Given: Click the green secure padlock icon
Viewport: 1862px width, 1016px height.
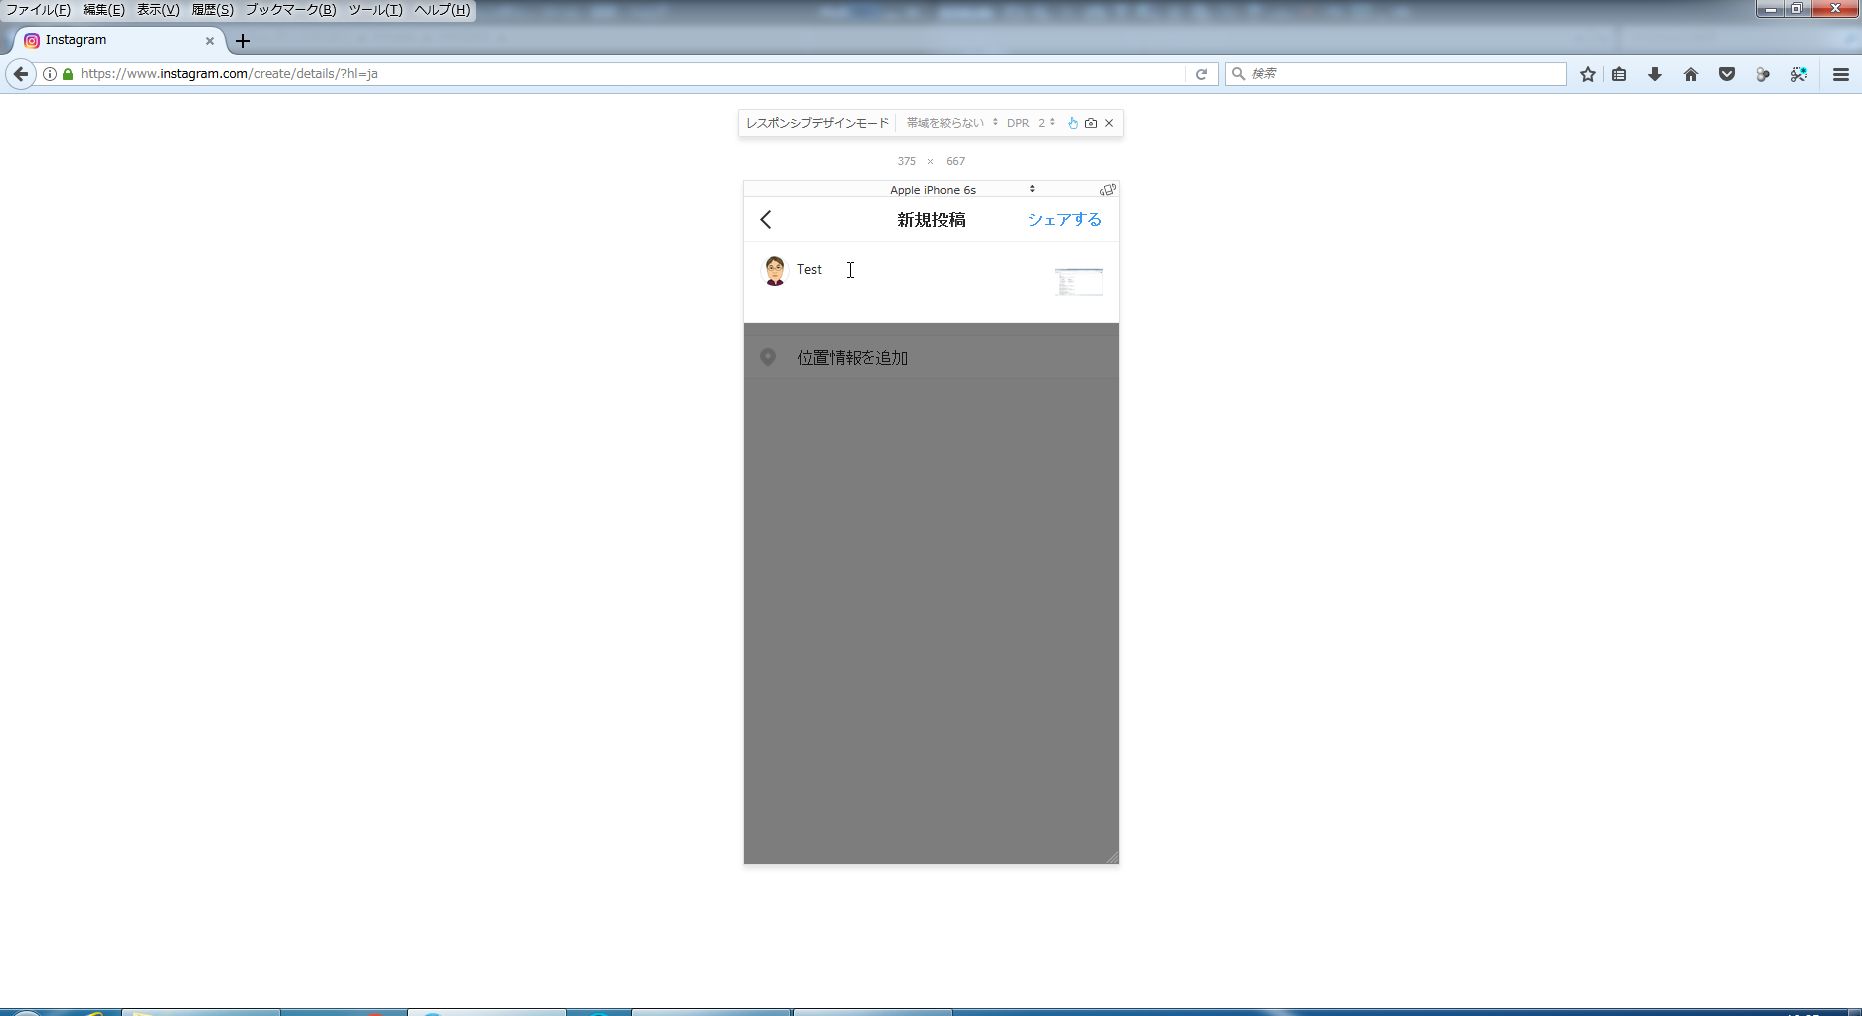Looking at the screenshot, I should 68,74.
